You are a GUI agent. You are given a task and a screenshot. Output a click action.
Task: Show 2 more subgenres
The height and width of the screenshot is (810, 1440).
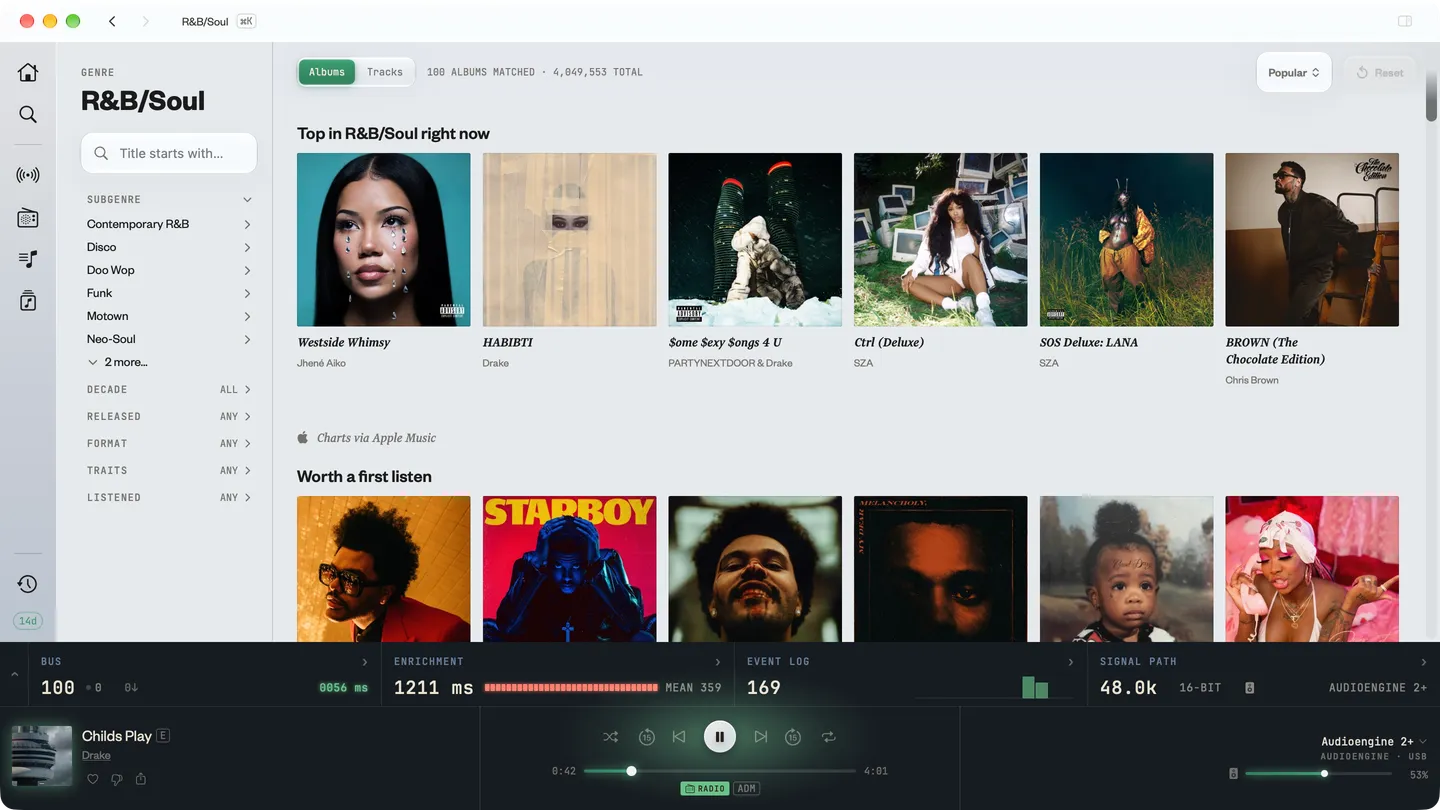[x=118, y=362]
